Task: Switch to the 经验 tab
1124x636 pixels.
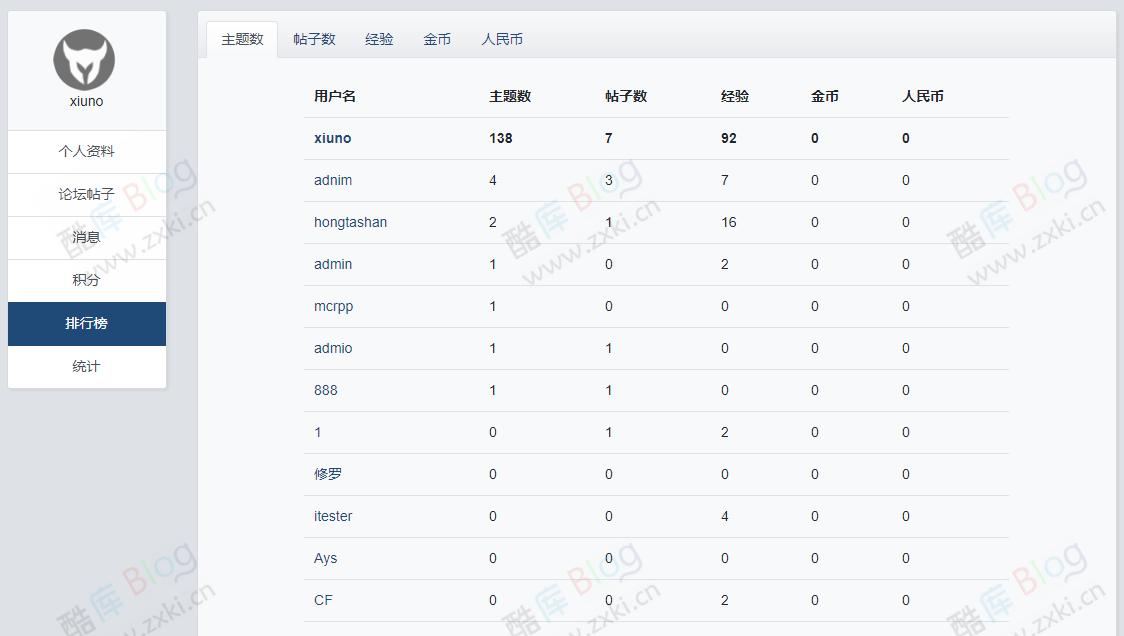Action: coord(380,38)
